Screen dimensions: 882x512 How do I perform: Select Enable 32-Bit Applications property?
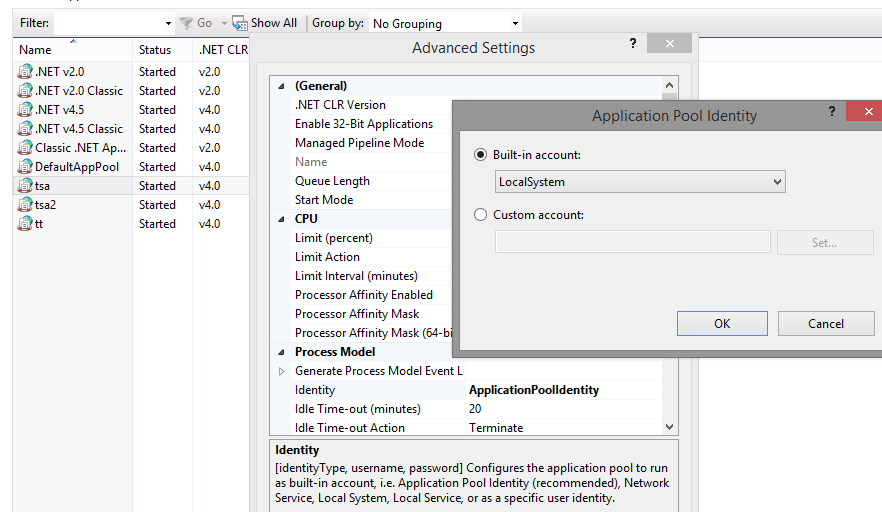(362, 124)
